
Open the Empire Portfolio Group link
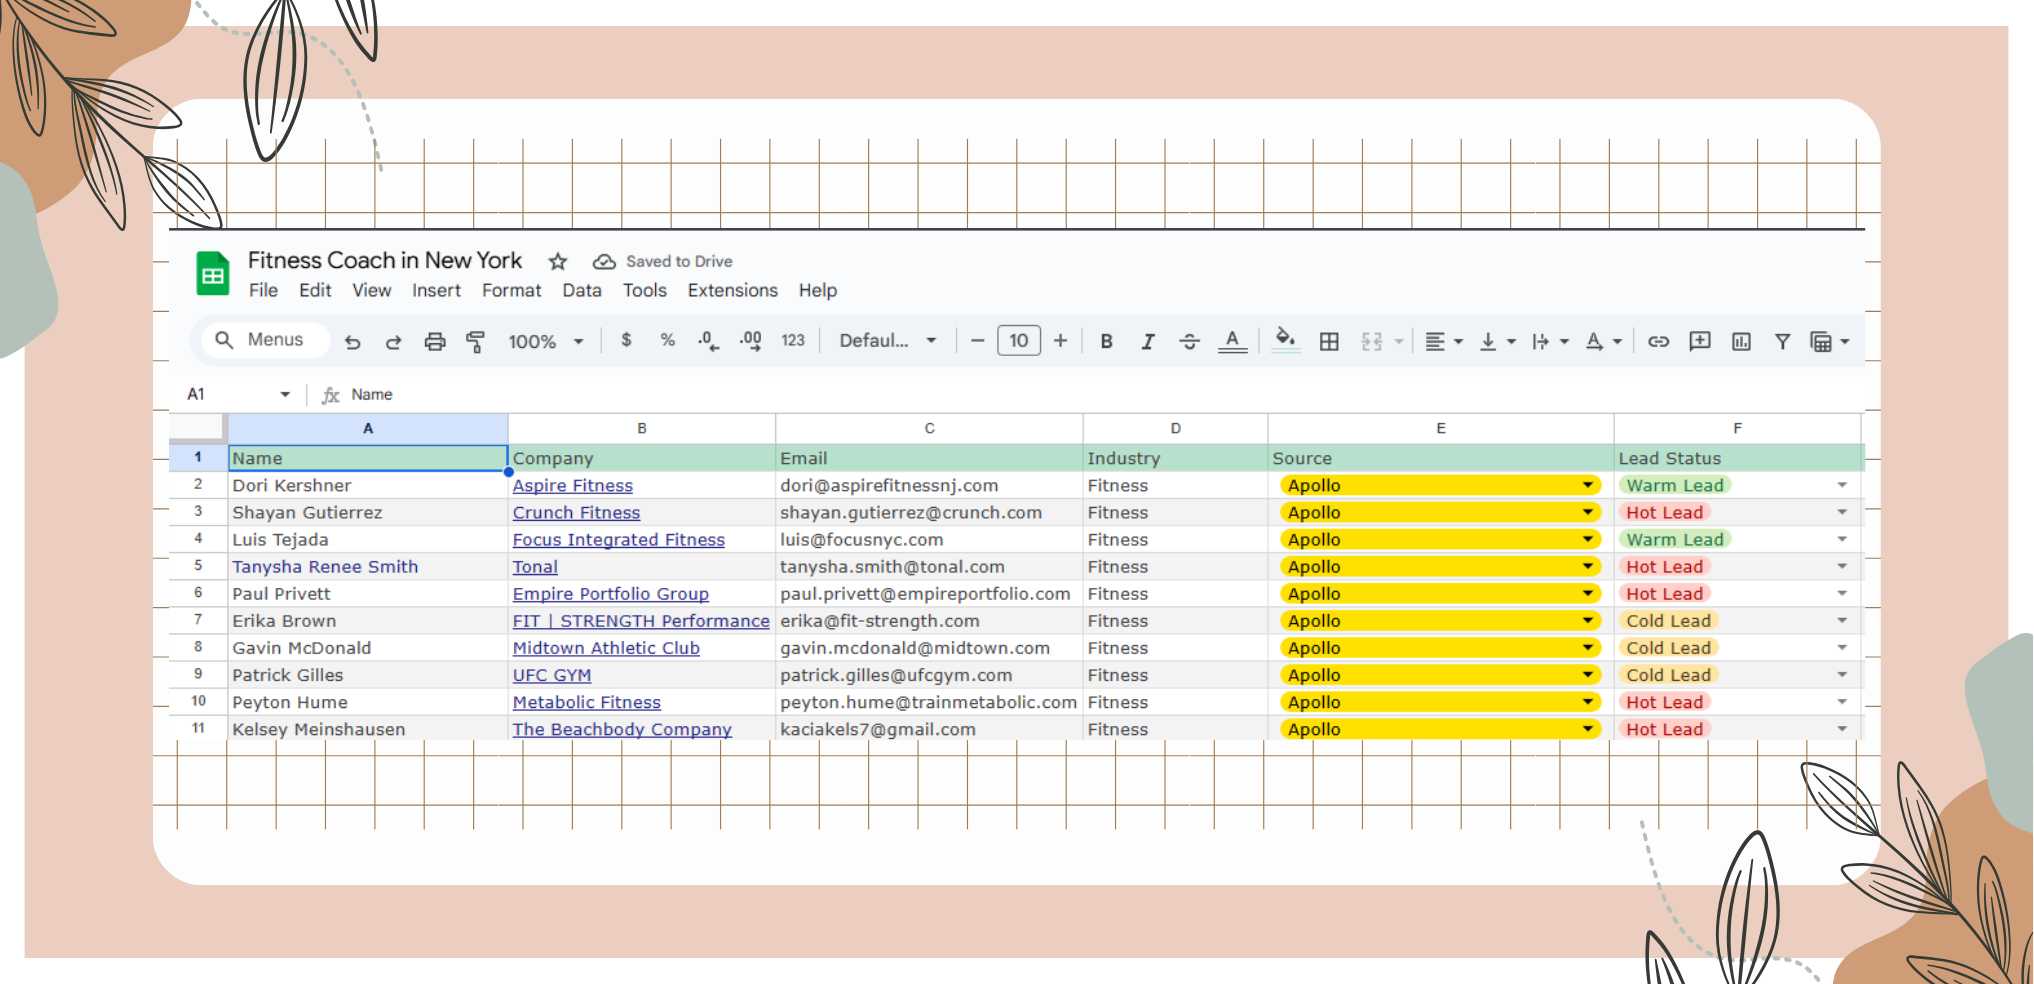(611, 593)
